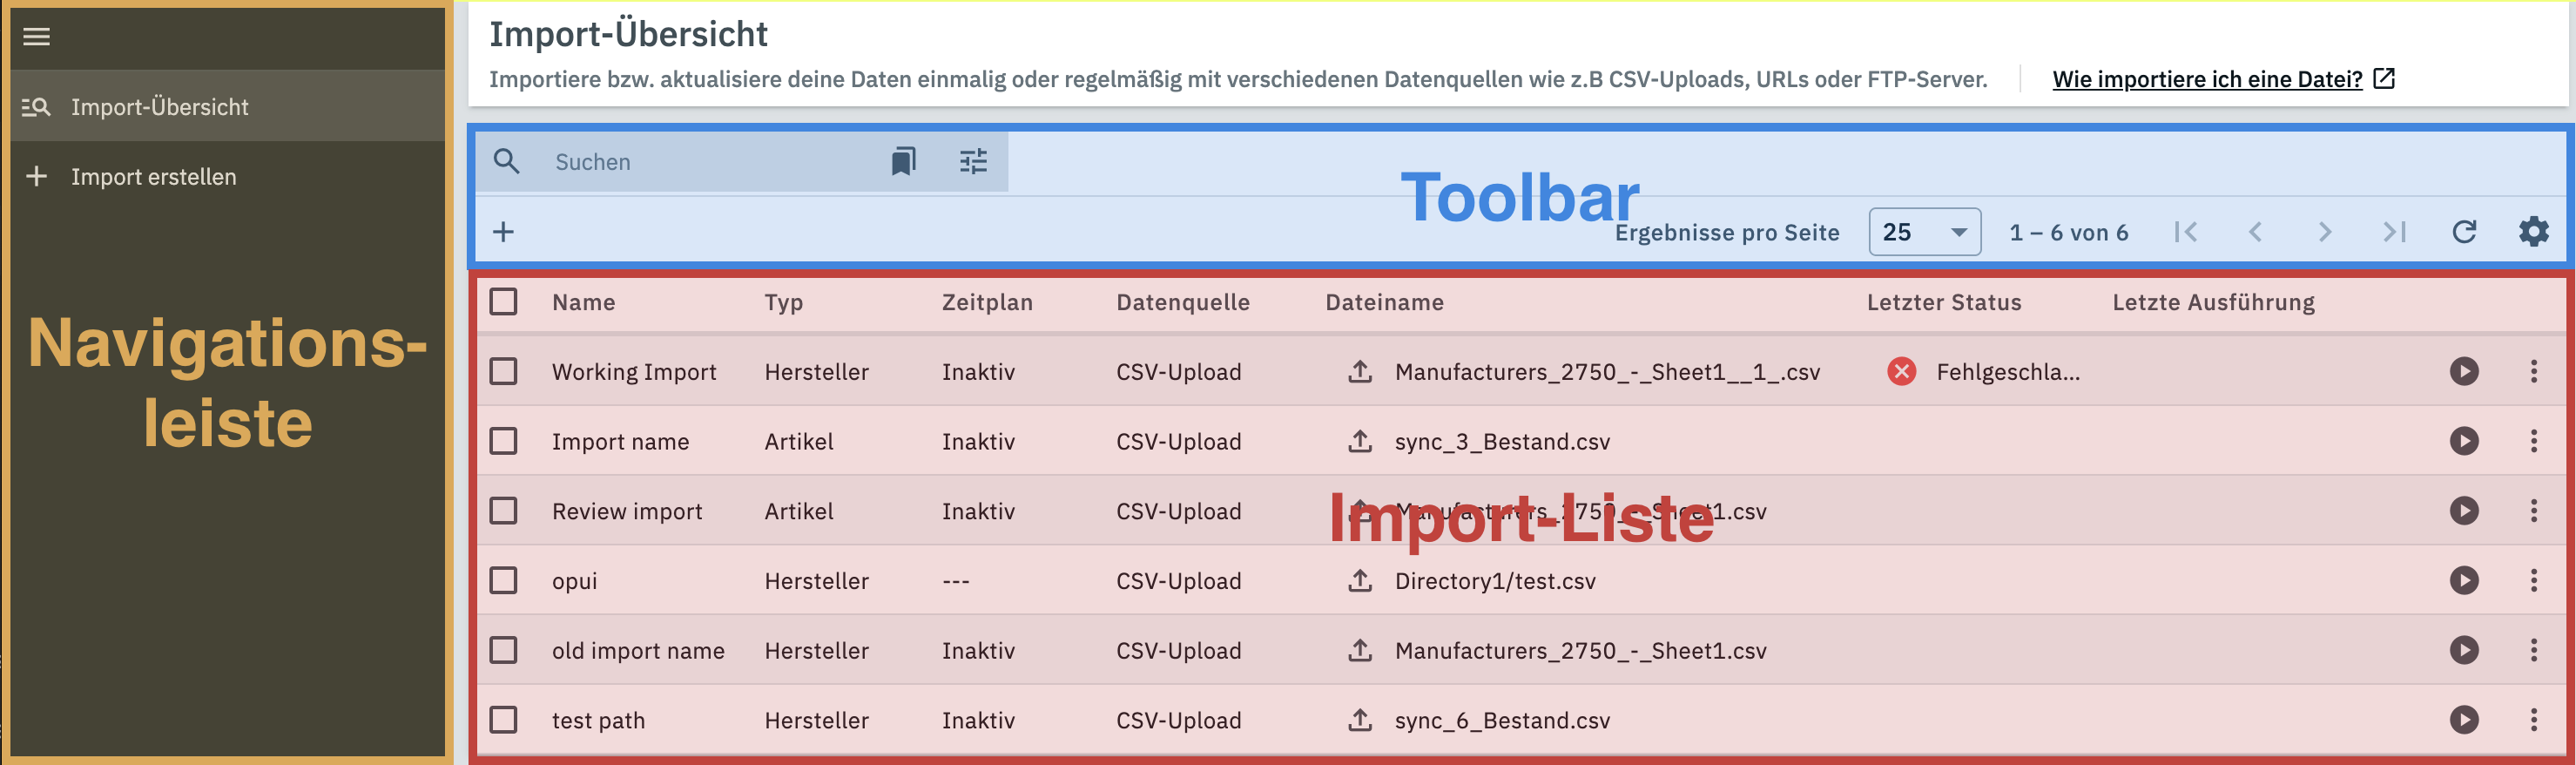Go to the first page
The height and width of the screenshot is (765, 2576).
(x=2185, y=232)
